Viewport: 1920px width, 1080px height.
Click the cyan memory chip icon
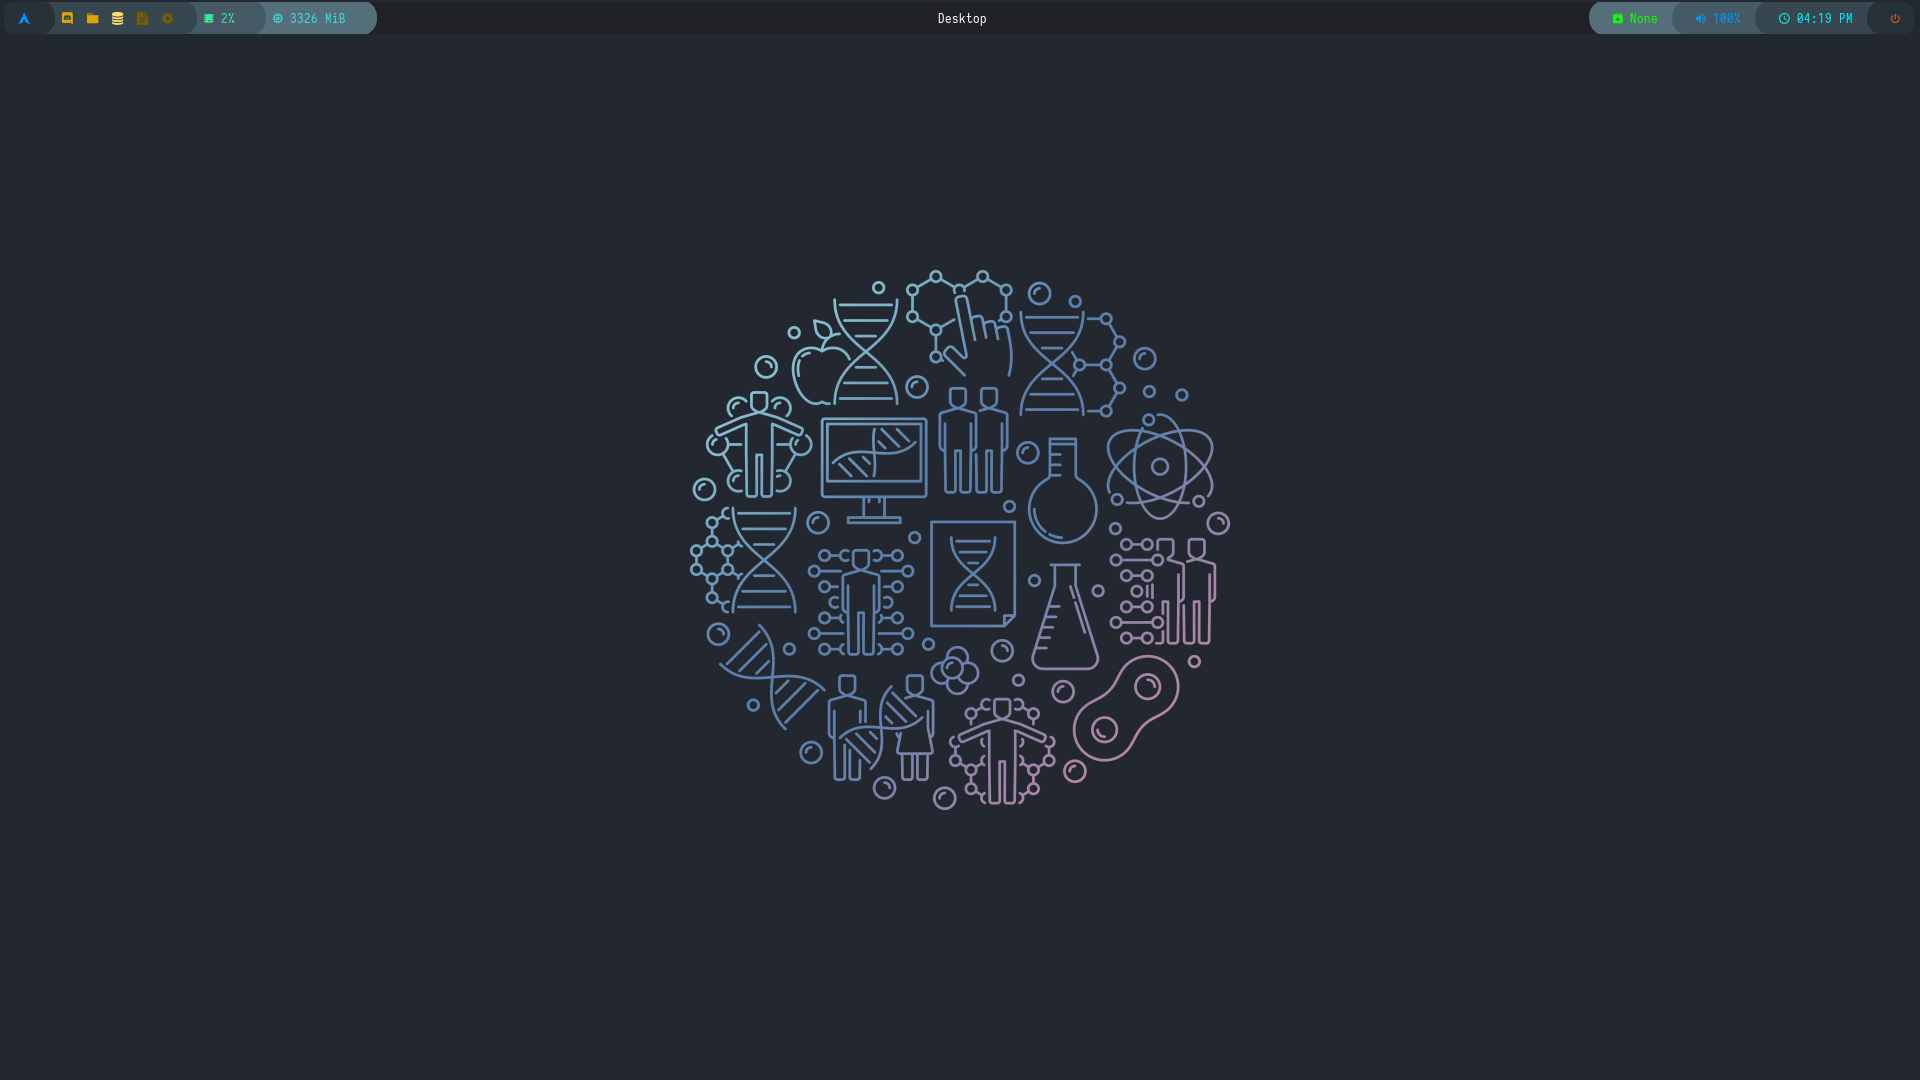[x=278, y=18]
